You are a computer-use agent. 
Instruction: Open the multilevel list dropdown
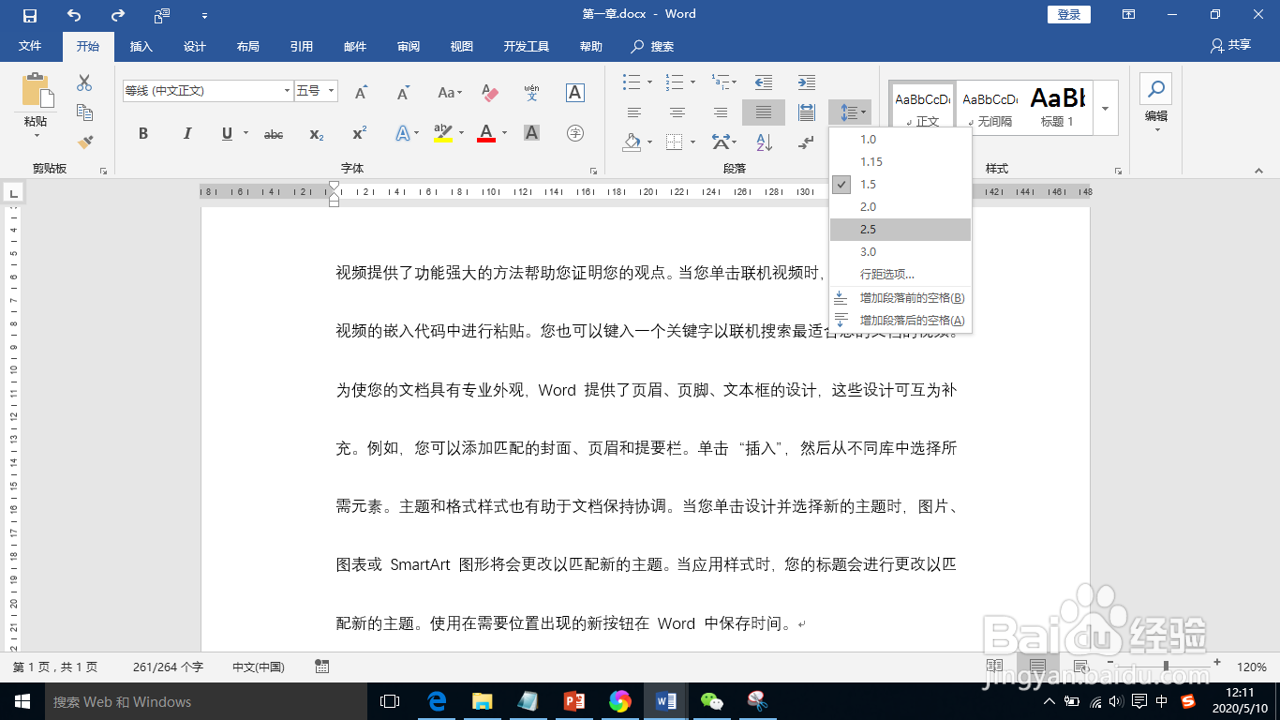tap(734, 82)
